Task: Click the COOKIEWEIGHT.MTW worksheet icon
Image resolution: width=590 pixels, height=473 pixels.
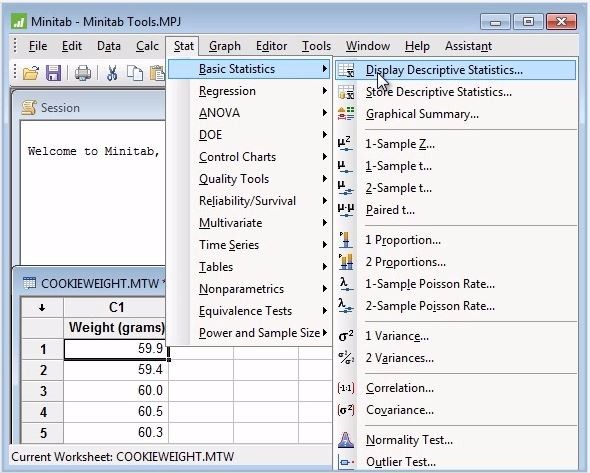Action: coord(29,283)
